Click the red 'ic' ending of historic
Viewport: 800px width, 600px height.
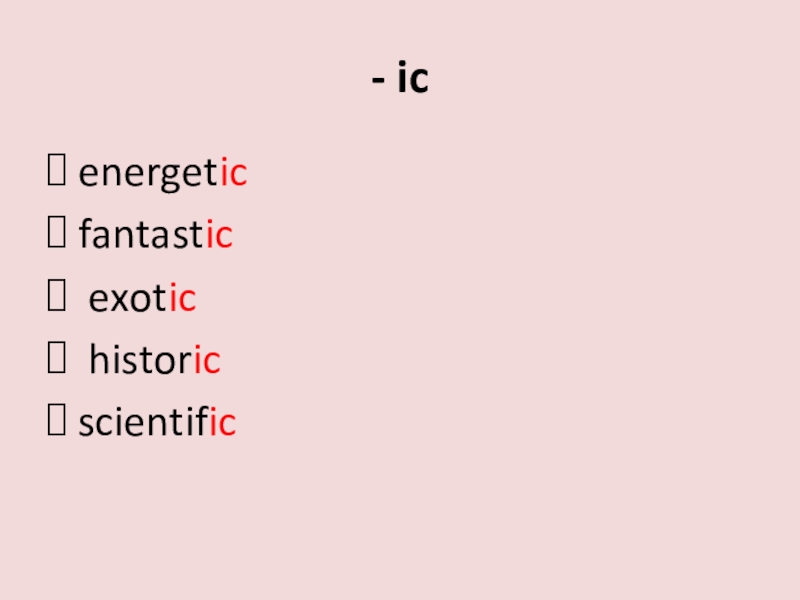click(206, 361)
